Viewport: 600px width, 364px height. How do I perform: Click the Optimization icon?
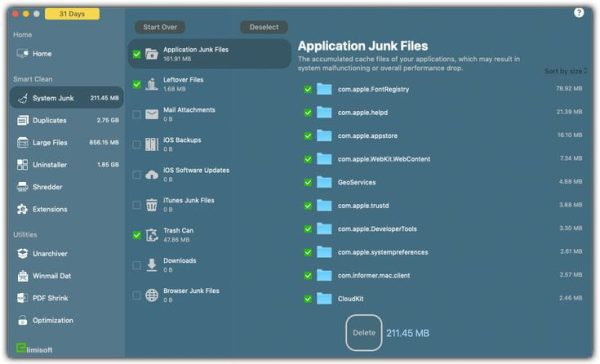click(x=23, y=320)
